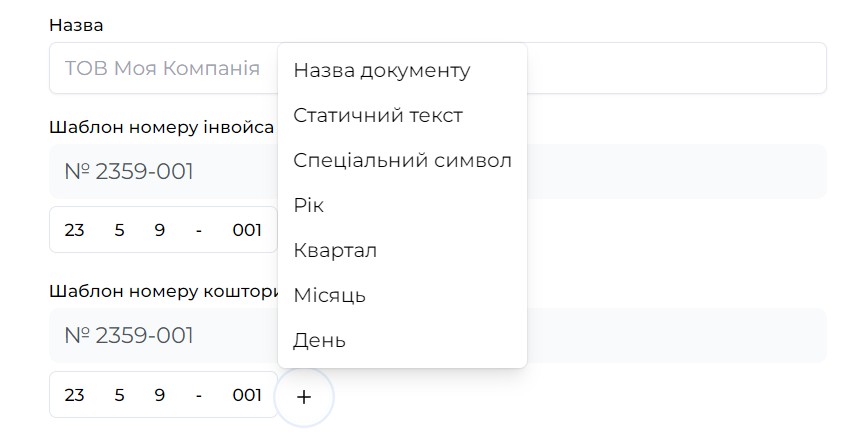Image resolution: width=847 pixels, height=435 pixels.
Task: Click the plus button to add a segment
Action: click(304, 397)
